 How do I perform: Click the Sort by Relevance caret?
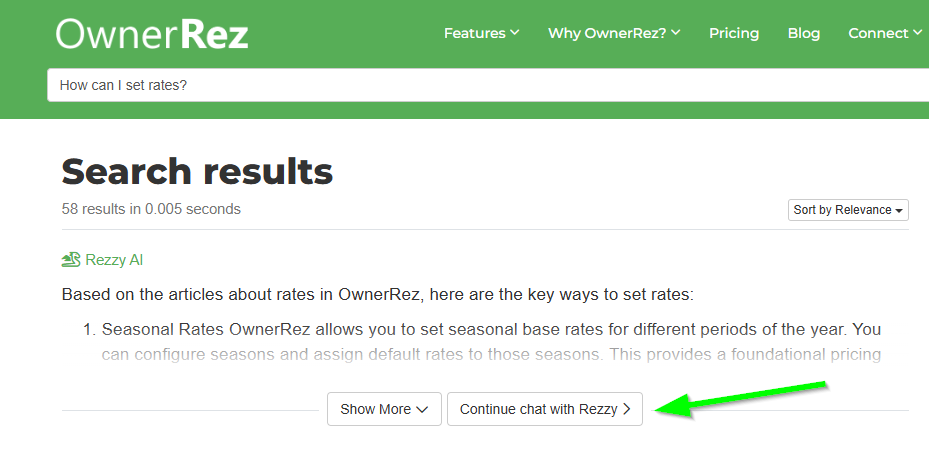coord(899,211)
